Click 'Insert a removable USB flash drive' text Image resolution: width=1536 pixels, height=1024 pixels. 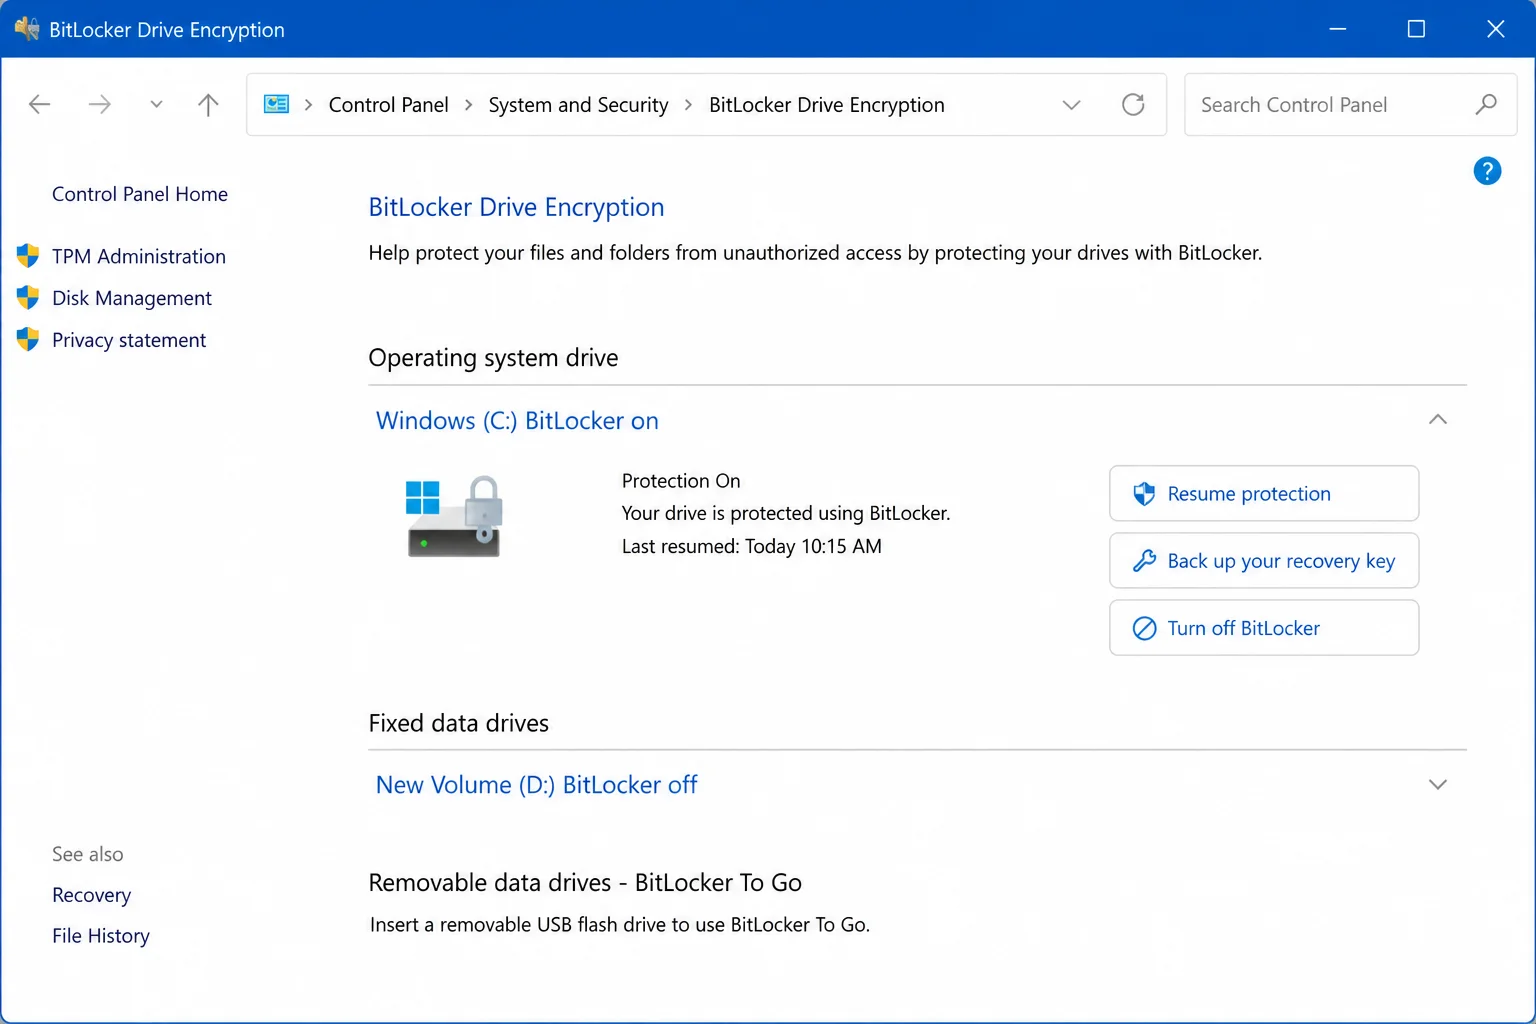[x=620, y=925]
